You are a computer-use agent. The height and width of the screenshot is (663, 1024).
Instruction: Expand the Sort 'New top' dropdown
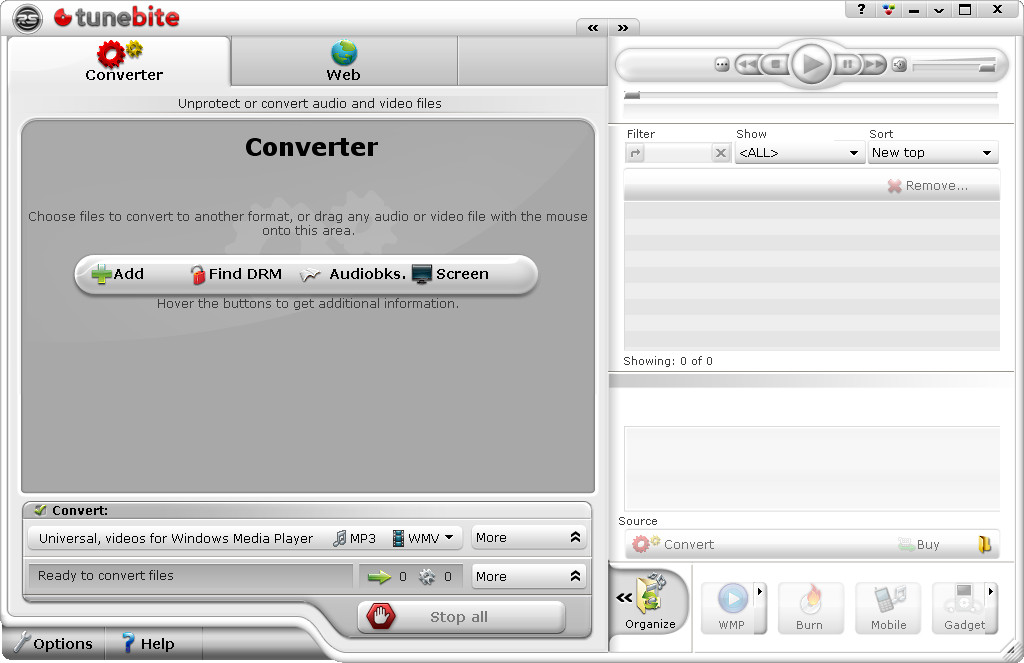coord(932,153)
